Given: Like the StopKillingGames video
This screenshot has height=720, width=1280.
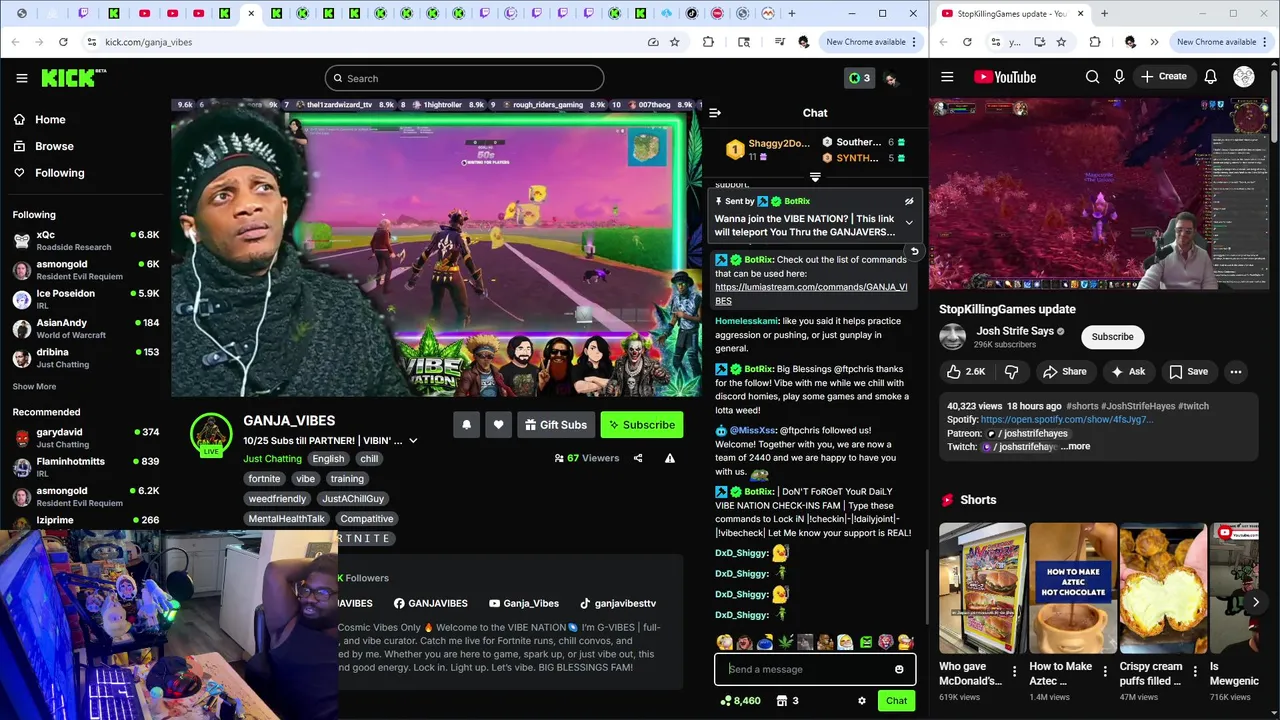Looking at the screenshot, I should (966, 372).
